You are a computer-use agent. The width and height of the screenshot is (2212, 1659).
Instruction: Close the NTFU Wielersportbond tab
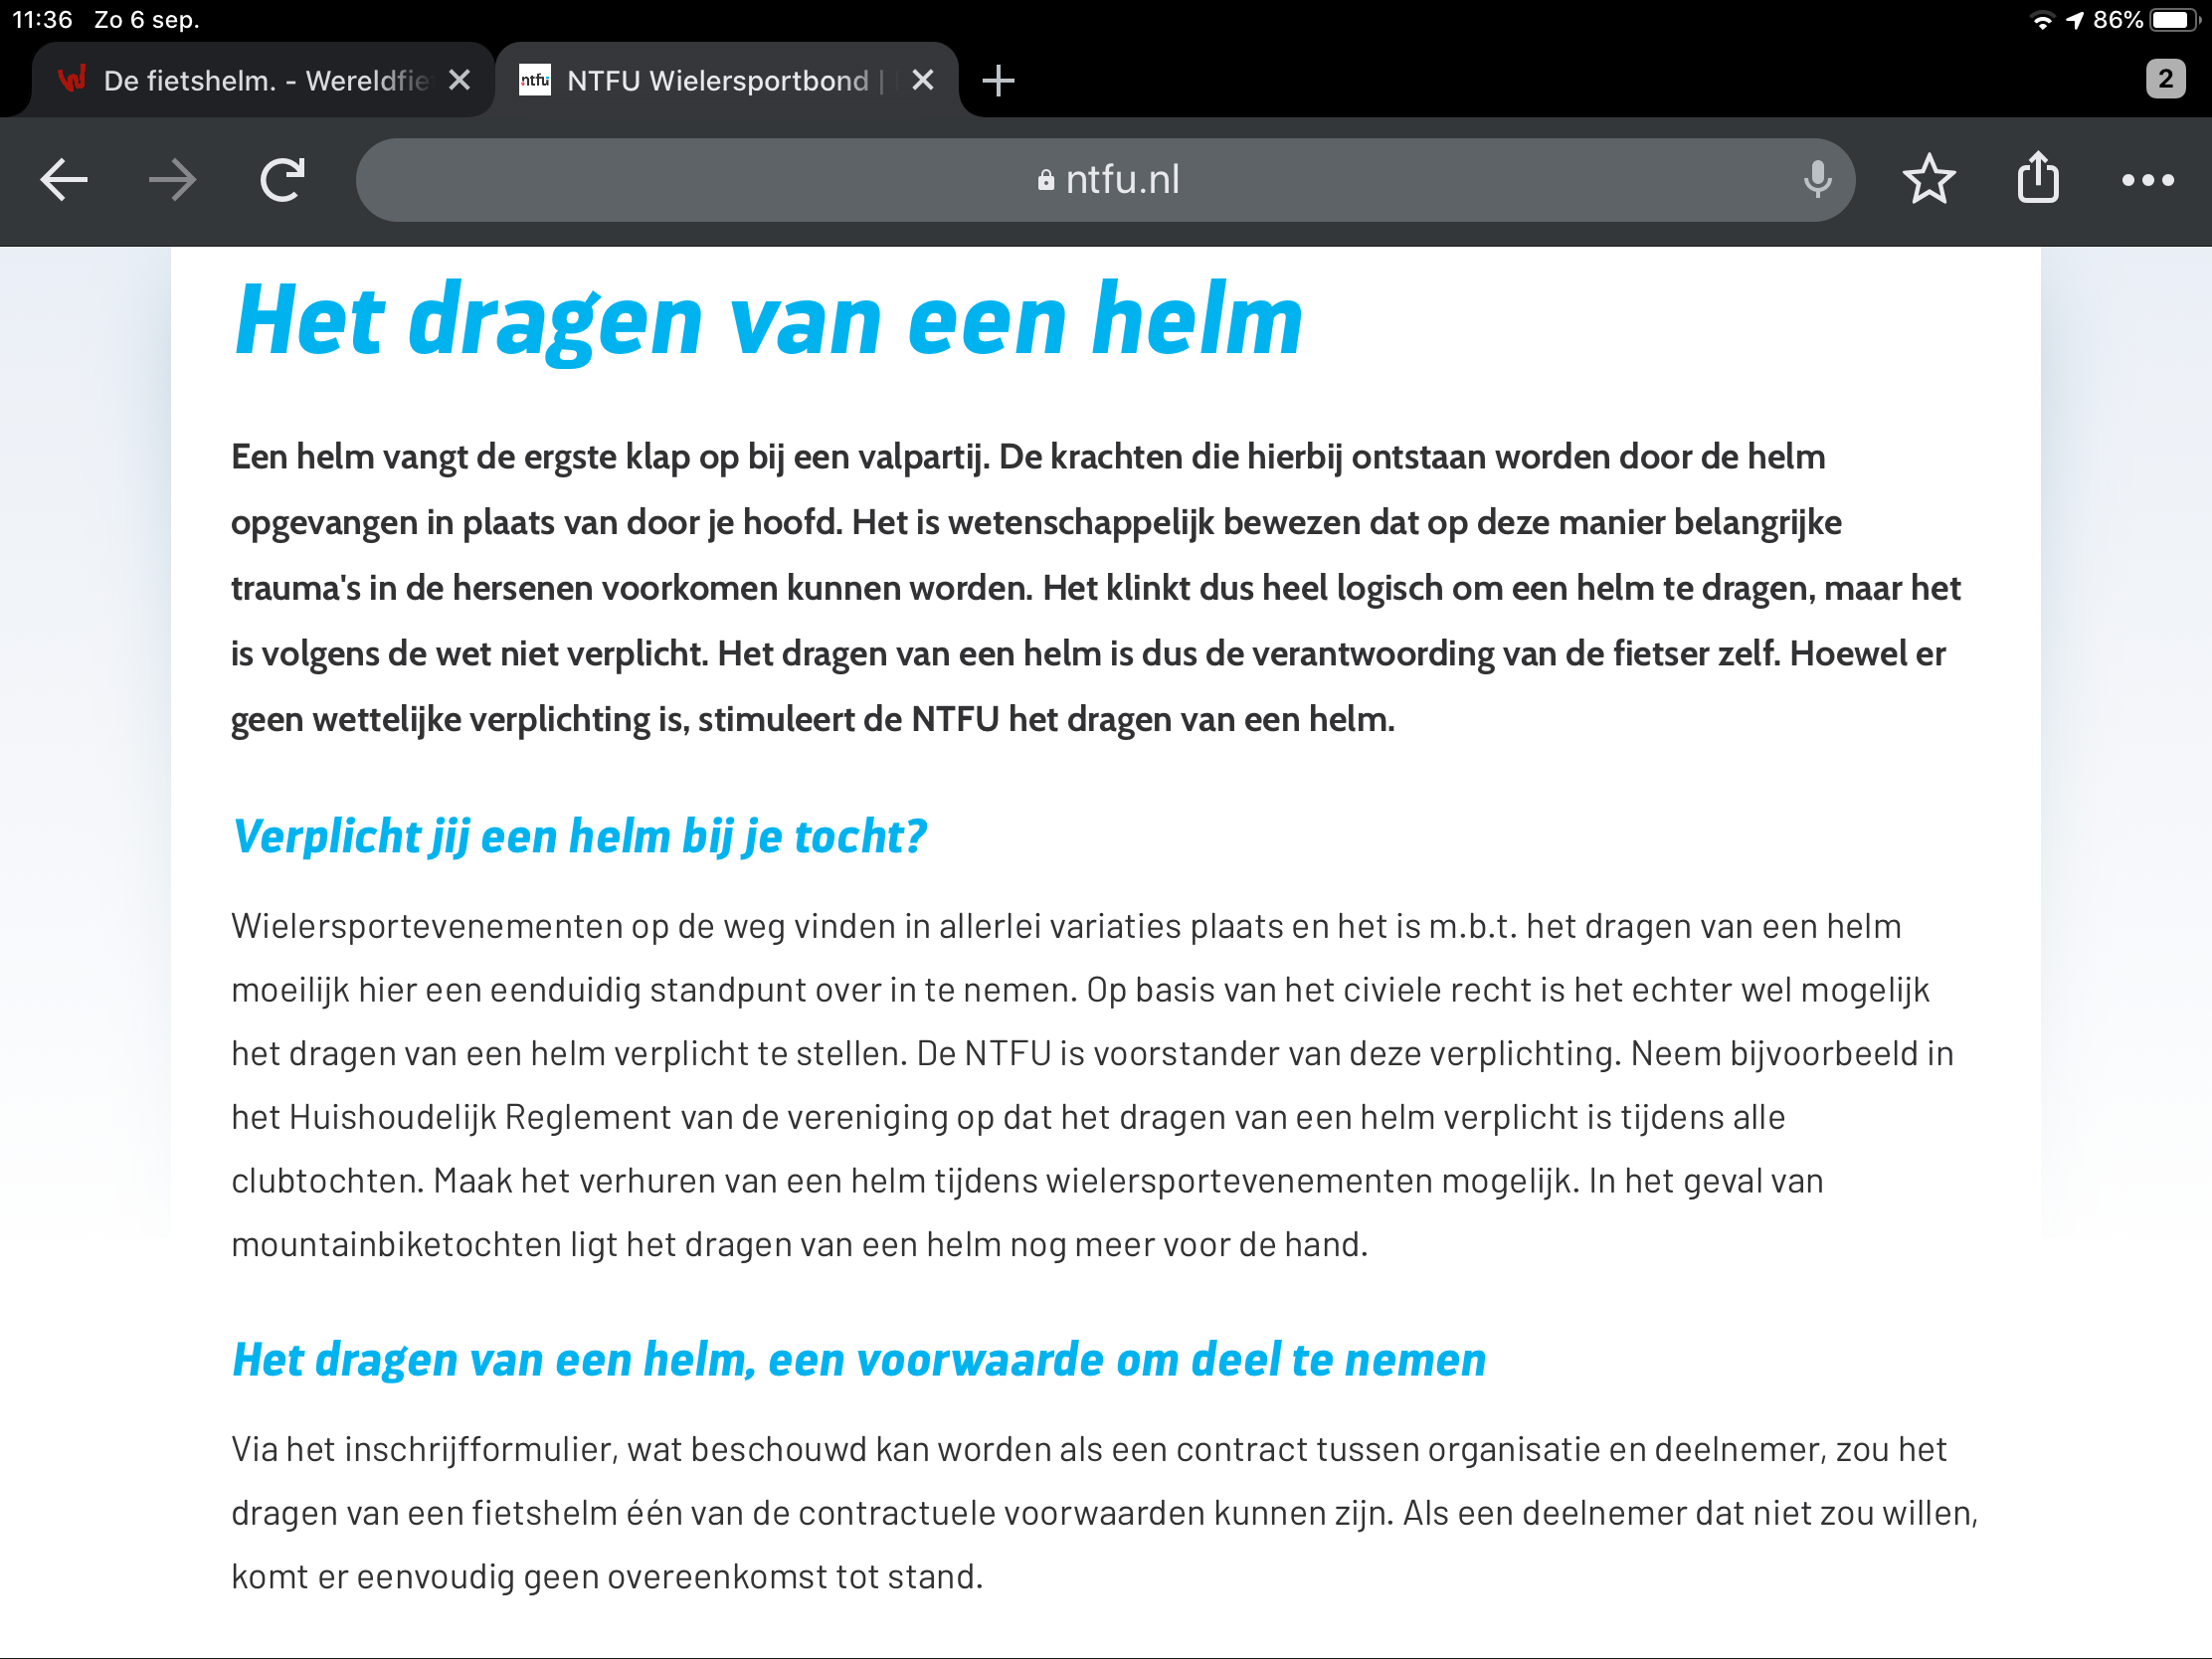(x=923, y=80)
